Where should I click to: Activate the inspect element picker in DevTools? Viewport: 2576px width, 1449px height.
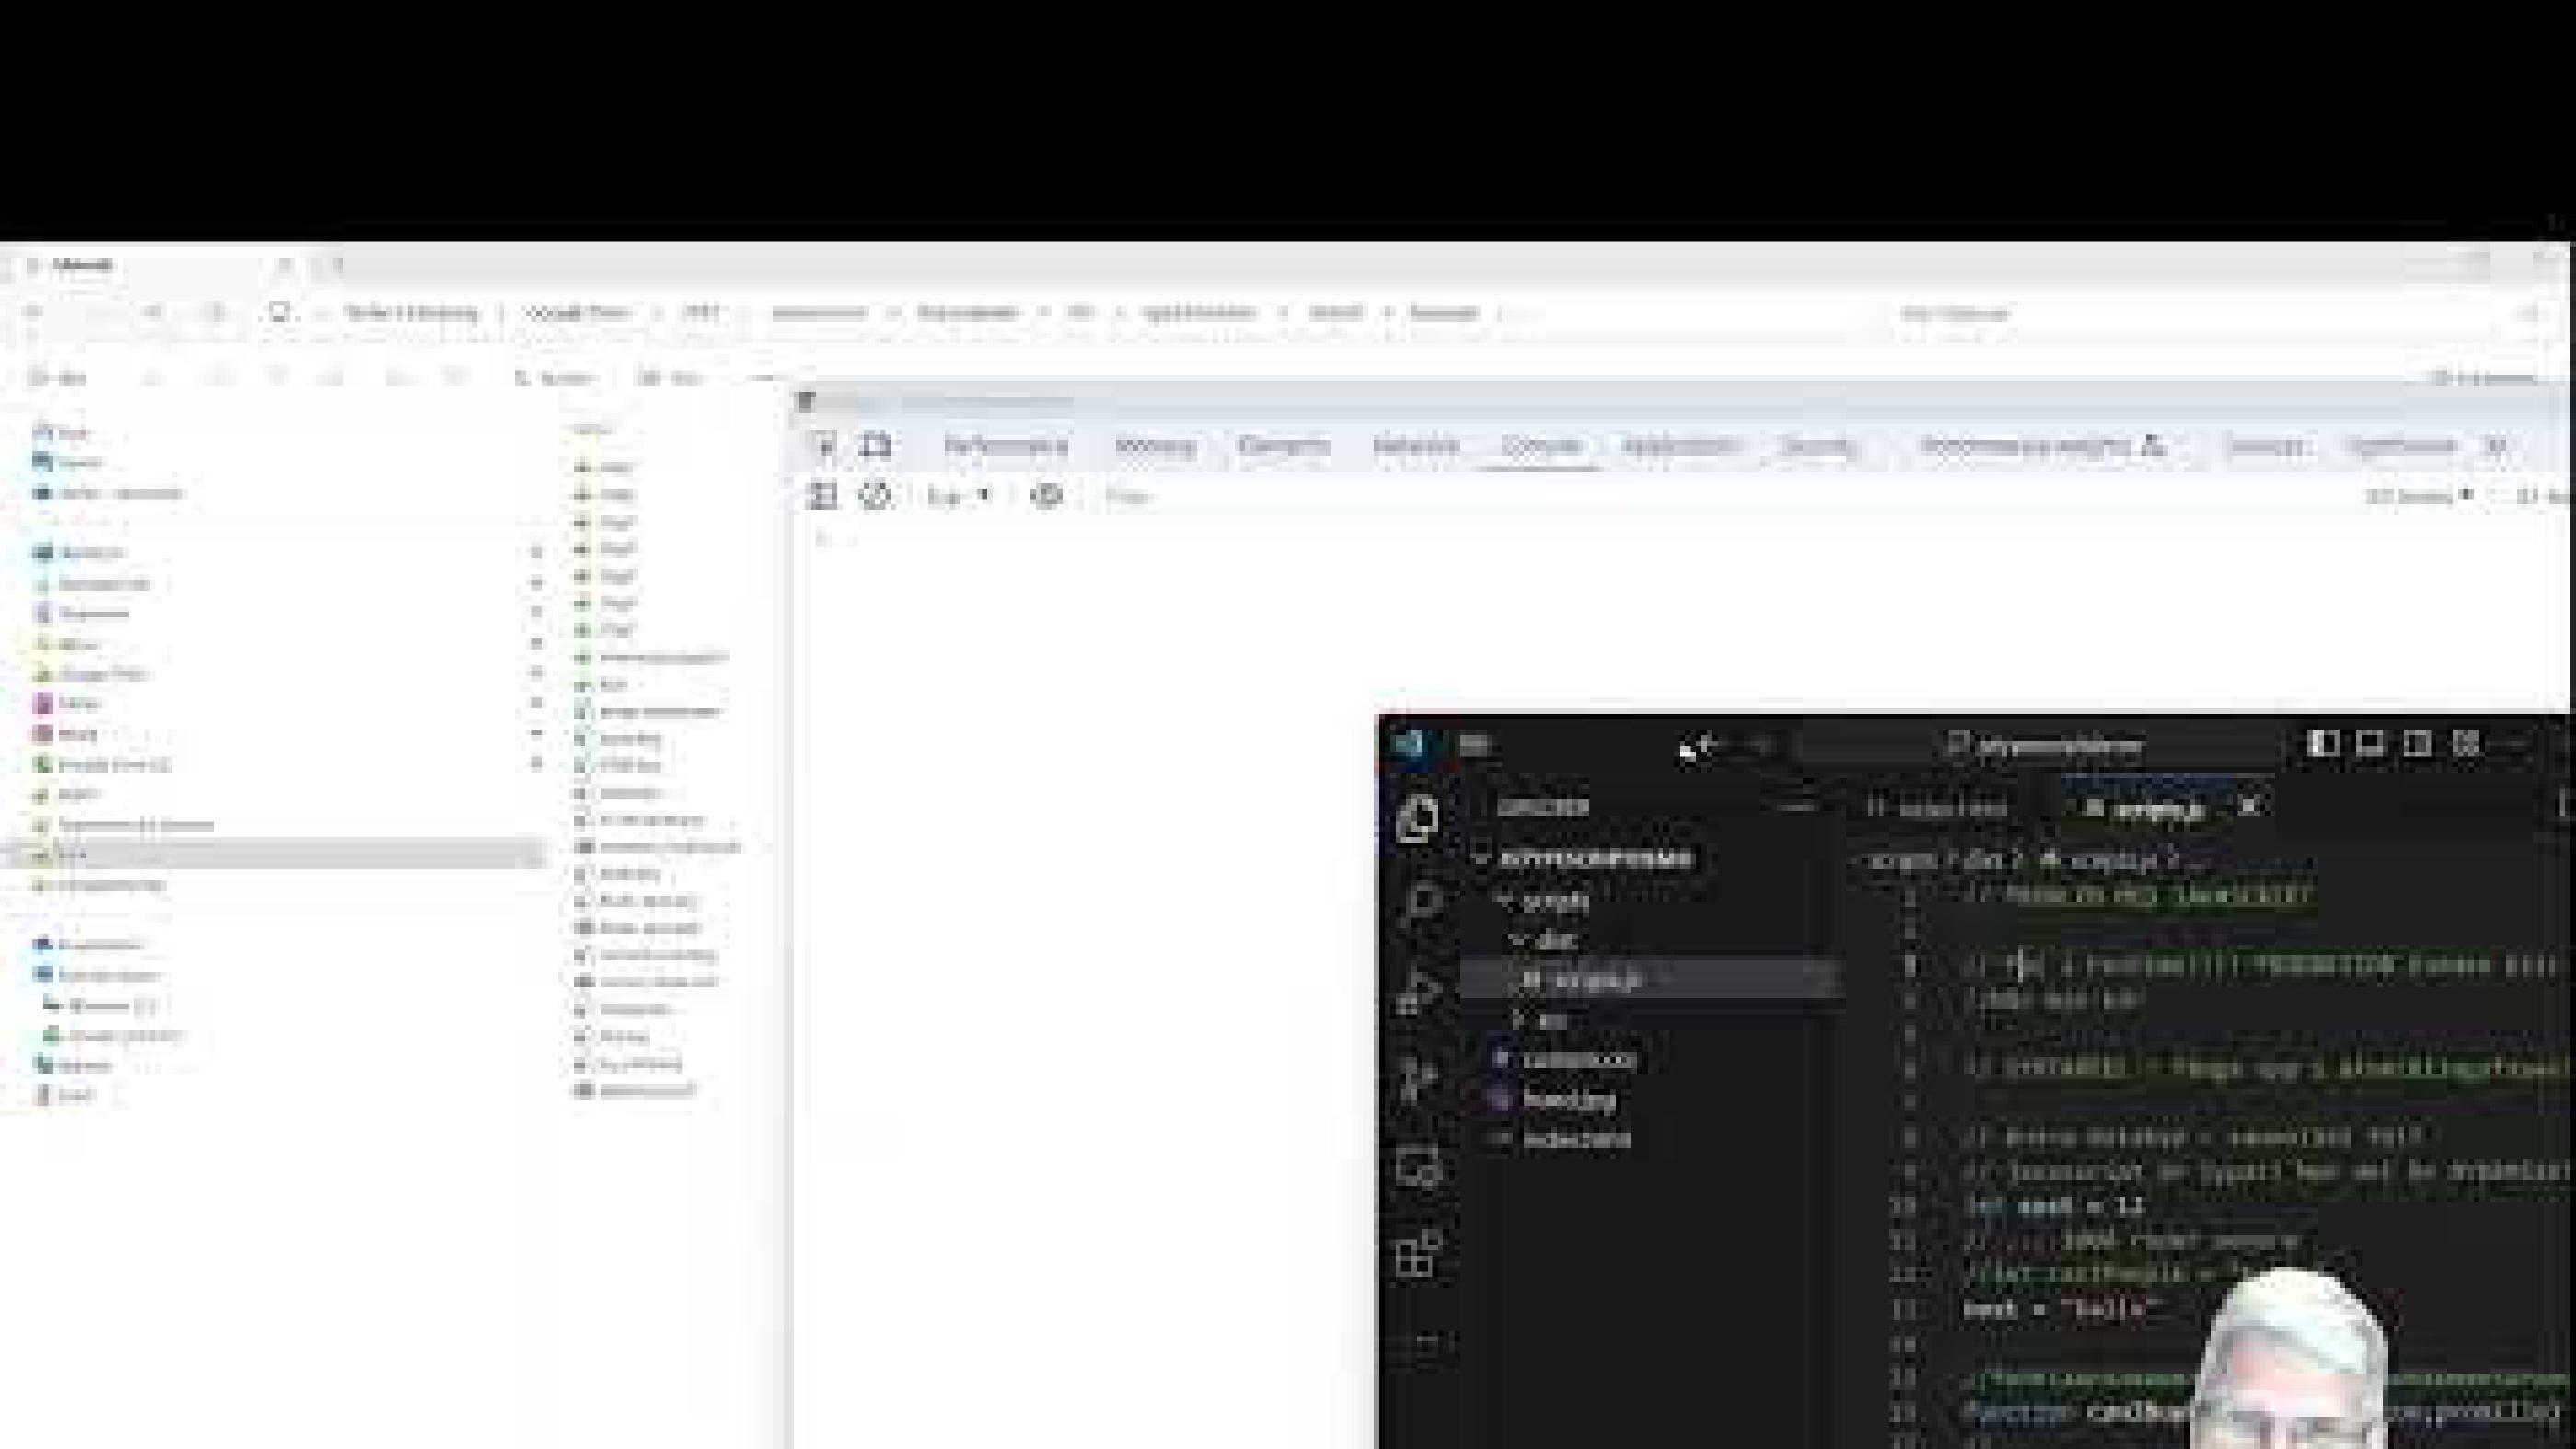pyautogui.click(x=824, y=447)
